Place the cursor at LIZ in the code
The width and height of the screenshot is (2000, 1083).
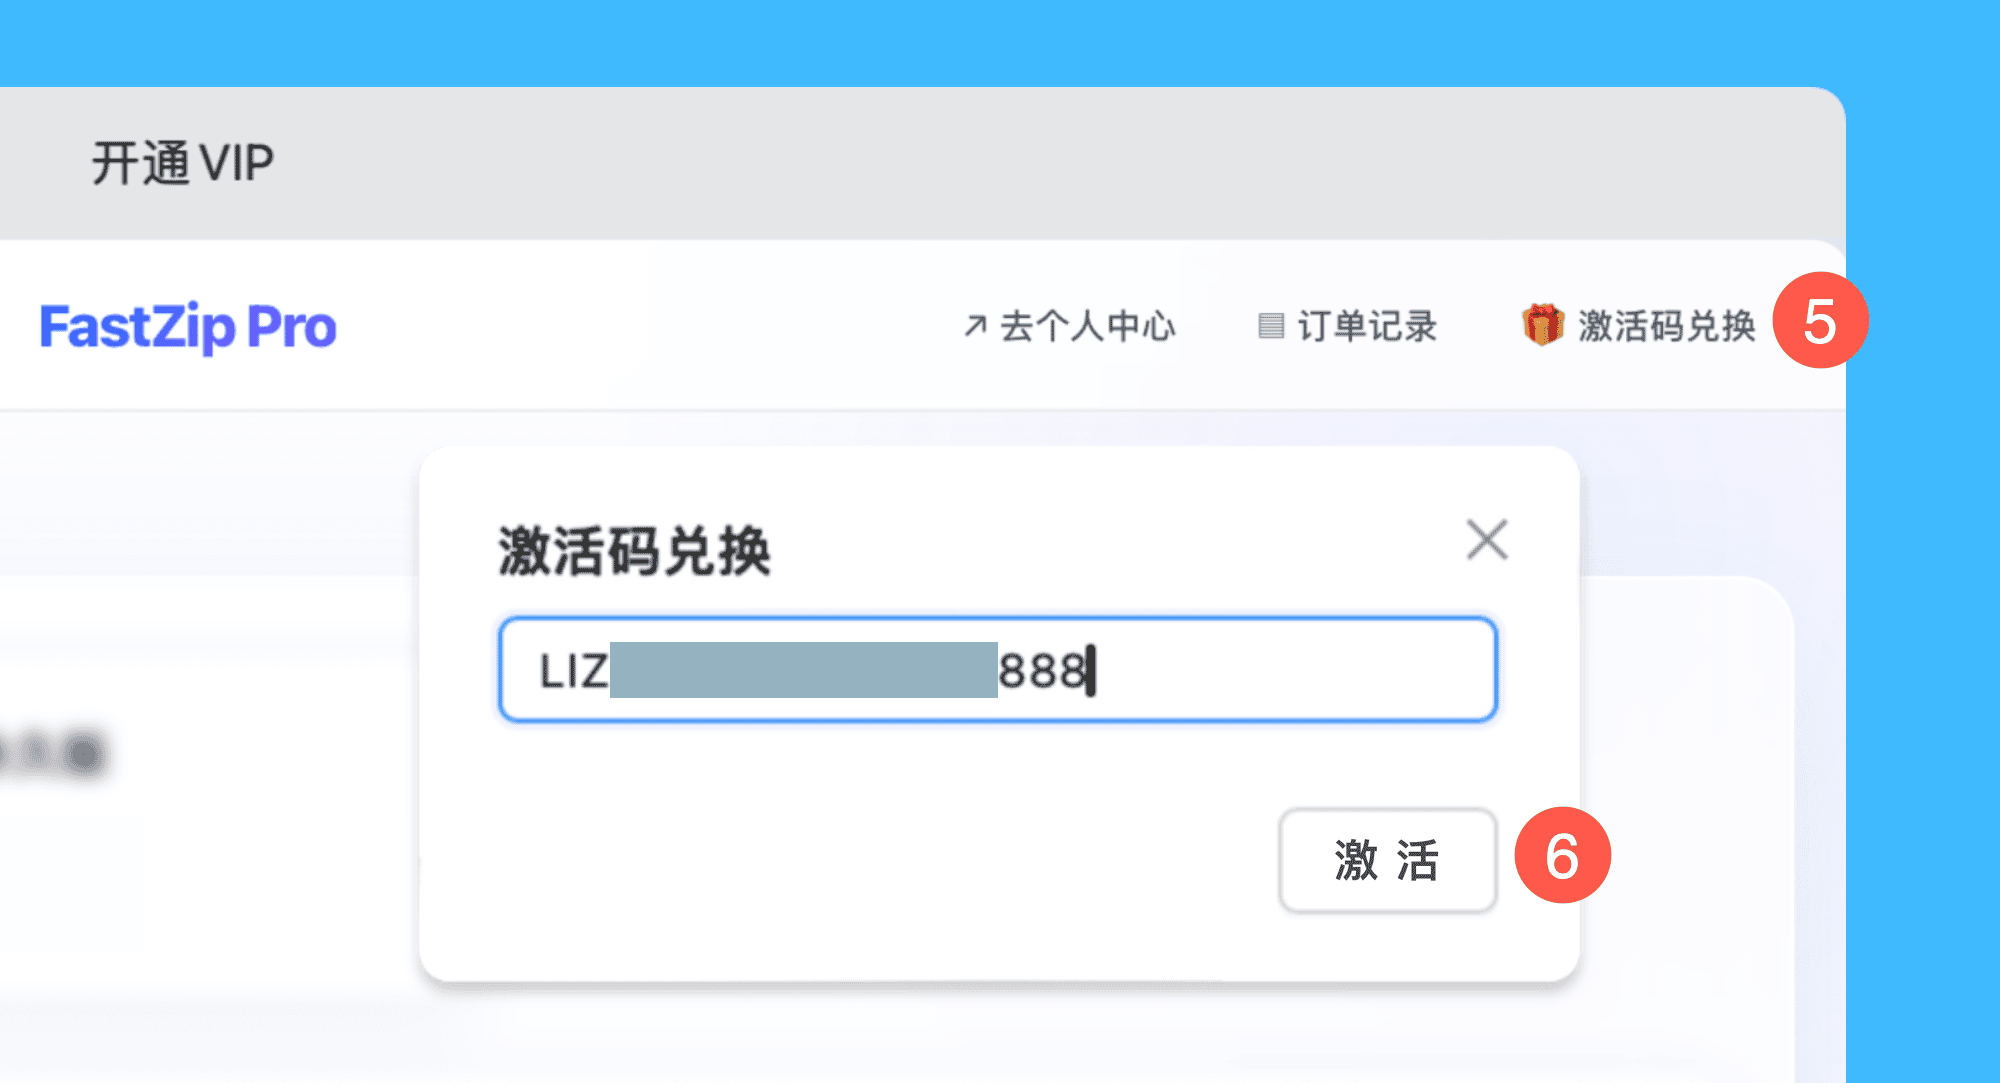coord(574,671)
